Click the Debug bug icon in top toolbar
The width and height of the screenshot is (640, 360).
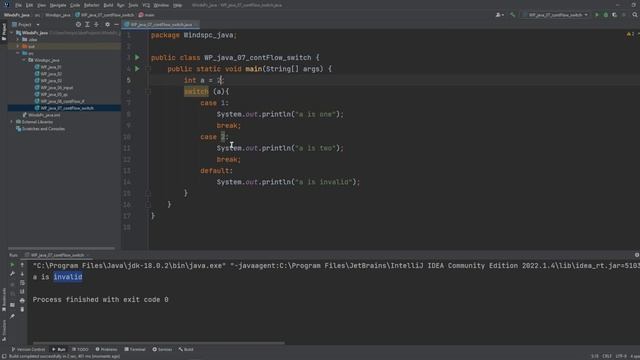click(x=606, y=15)
